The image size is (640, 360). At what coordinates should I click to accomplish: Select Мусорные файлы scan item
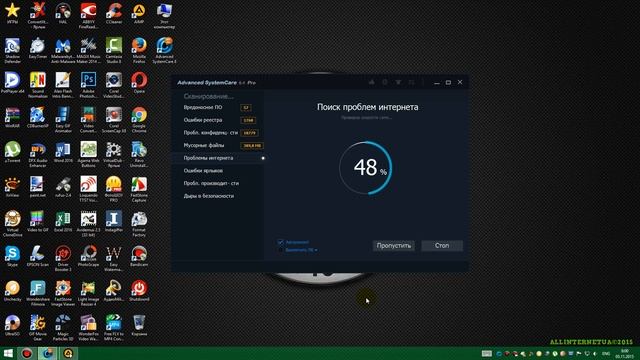click(204, 145)
